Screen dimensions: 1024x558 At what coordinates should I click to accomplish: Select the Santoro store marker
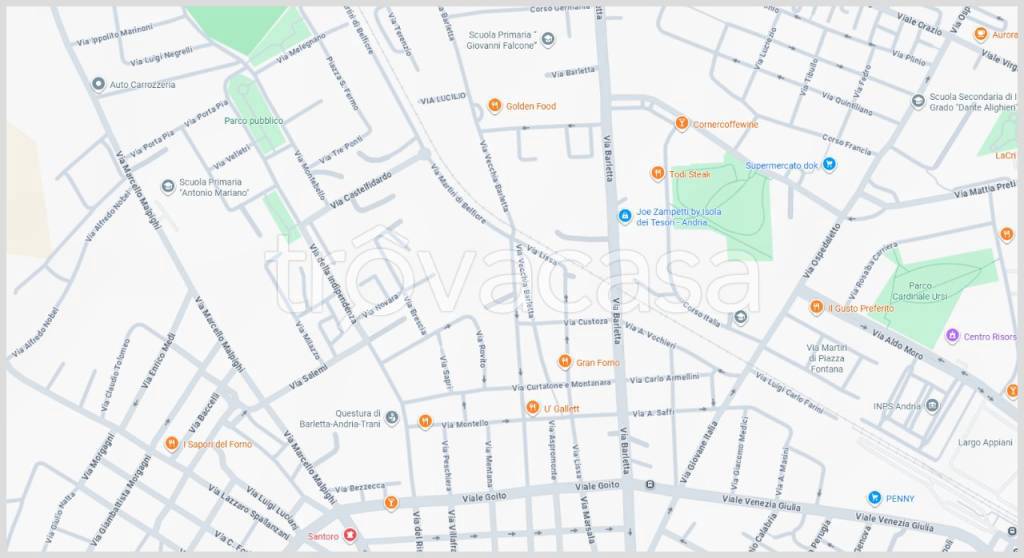point(350,536)
